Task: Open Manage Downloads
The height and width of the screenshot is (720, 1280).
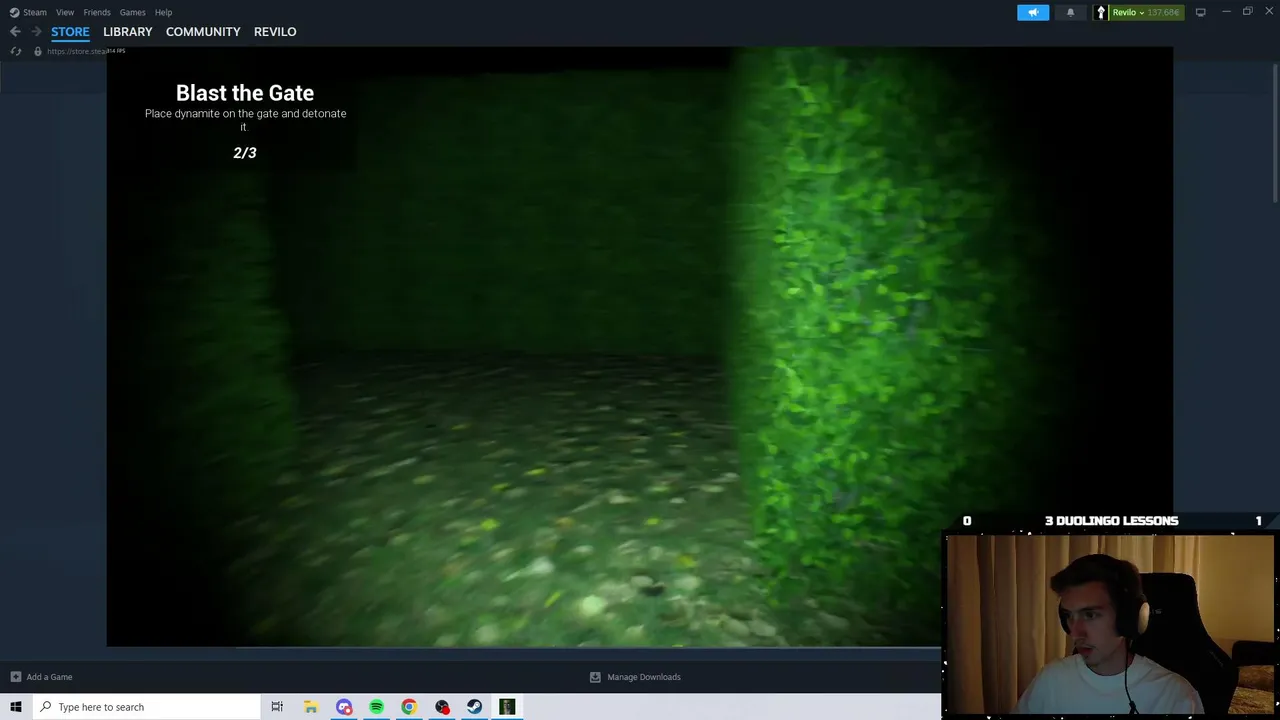Action: pos(635,677)
